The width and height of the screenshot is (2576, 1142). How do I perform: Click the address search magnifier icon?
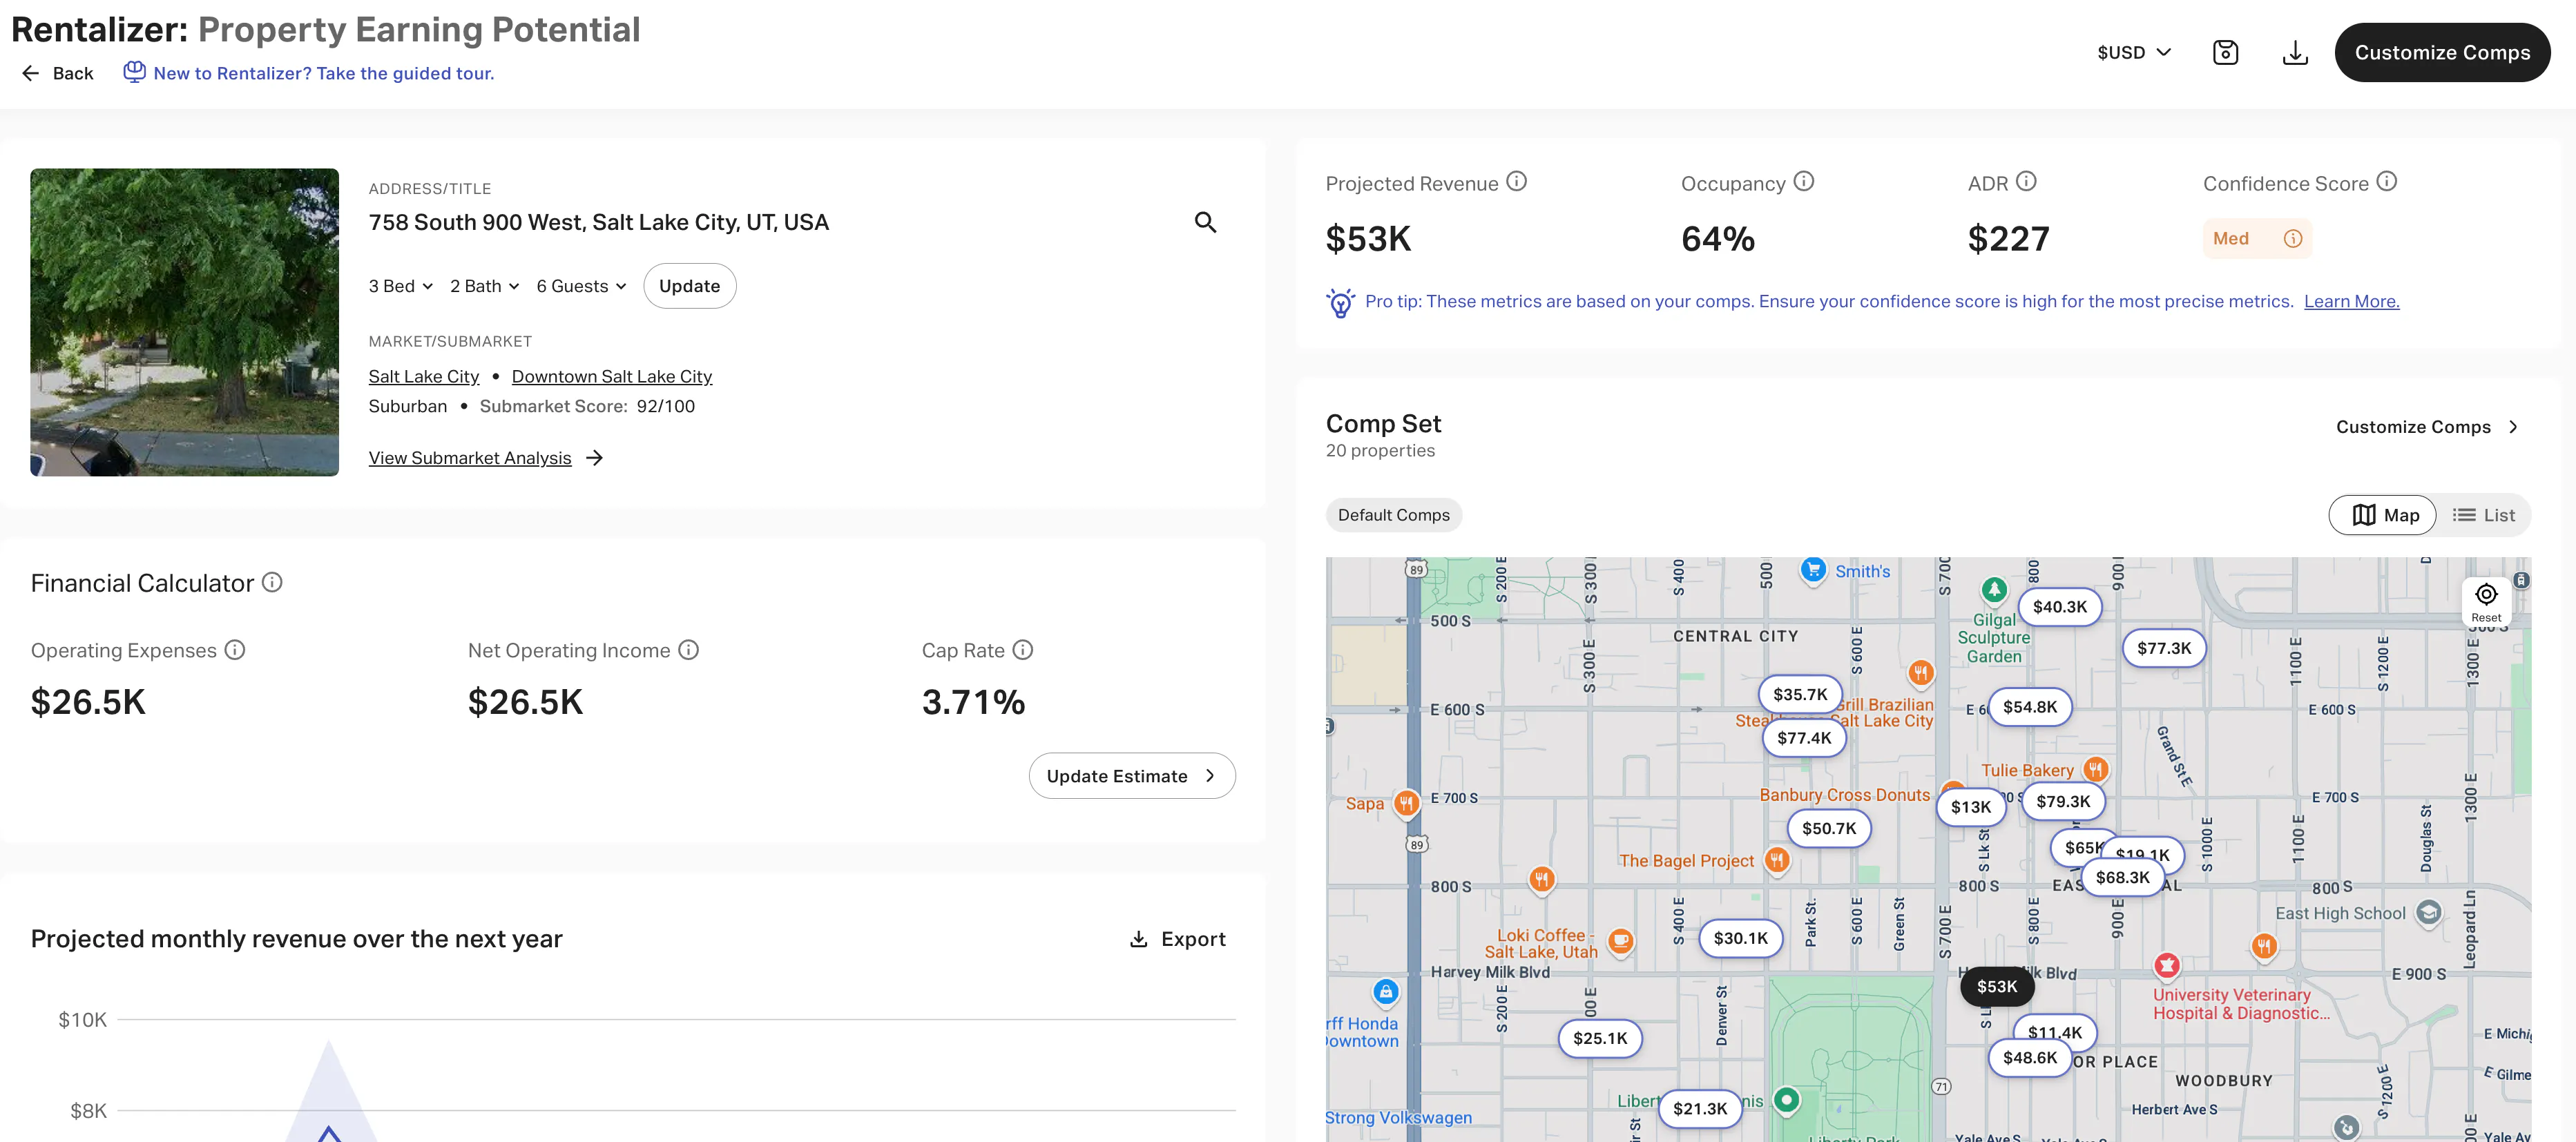tap(1205, 222)
